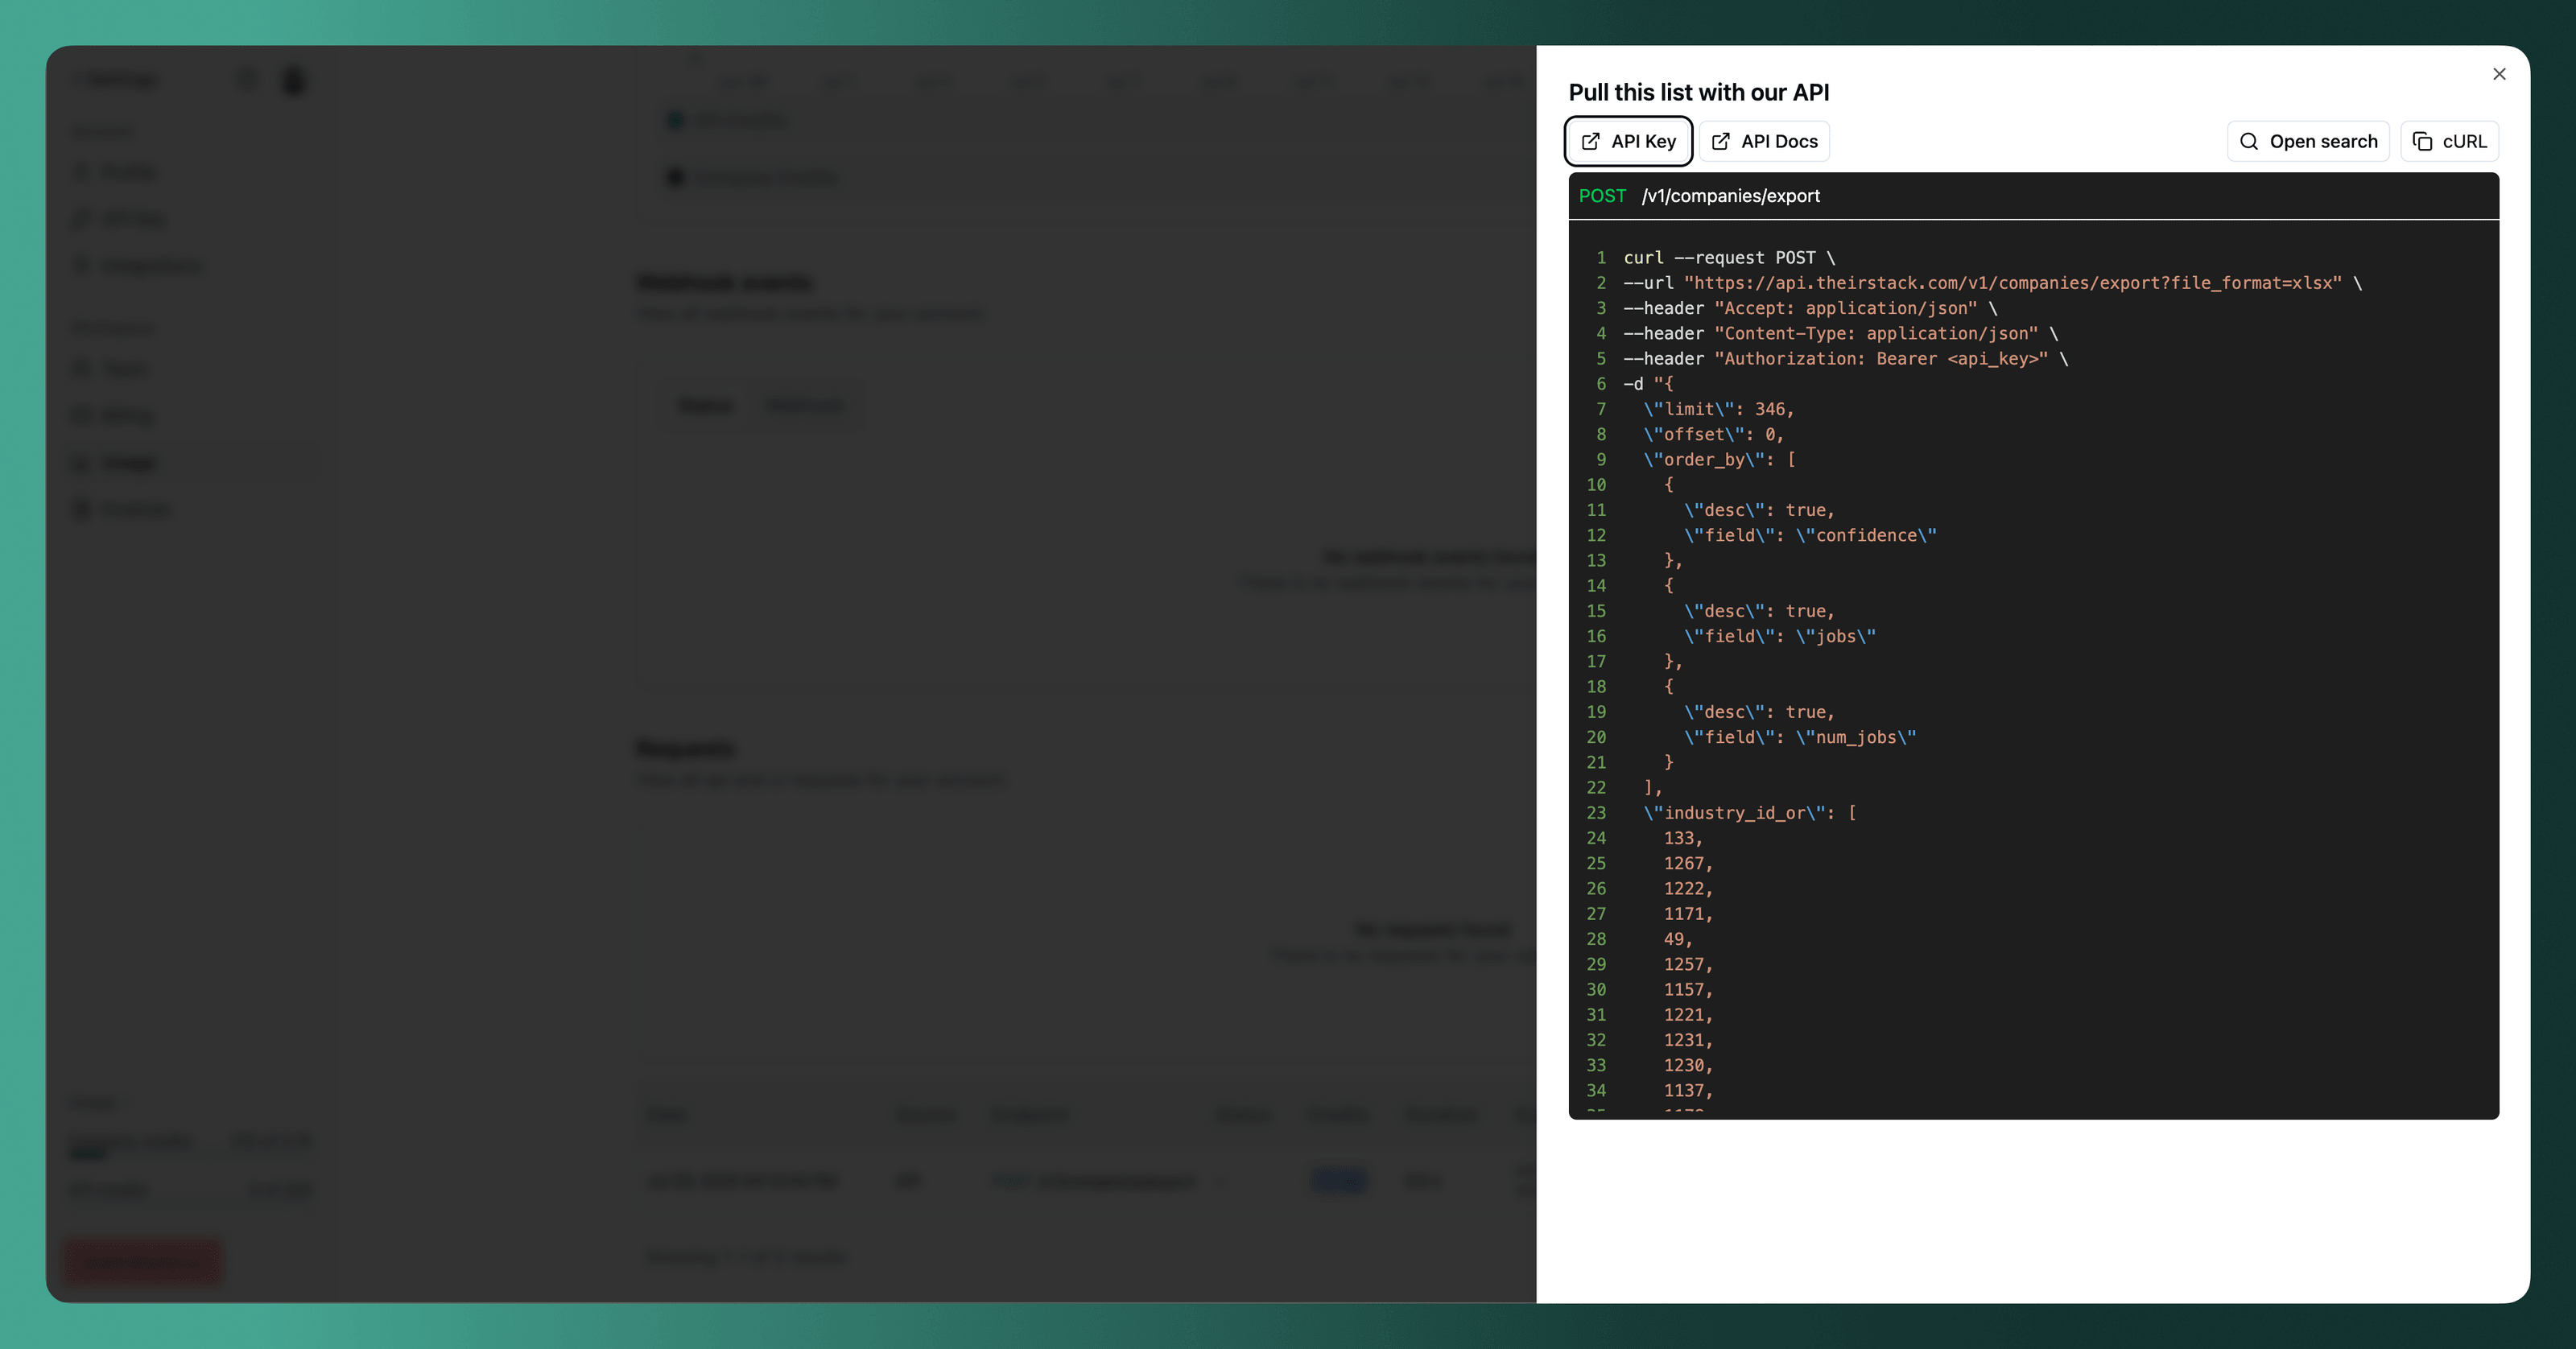Open the API Key button

[1628, 141]
